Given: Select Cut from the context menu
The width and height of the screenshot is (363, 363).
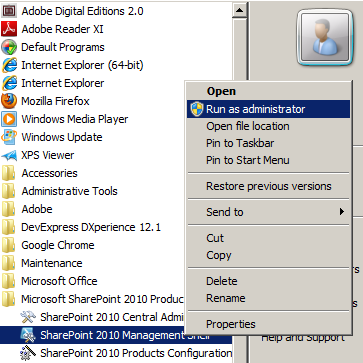Looking at the screenshot, I should coord(268,238).
